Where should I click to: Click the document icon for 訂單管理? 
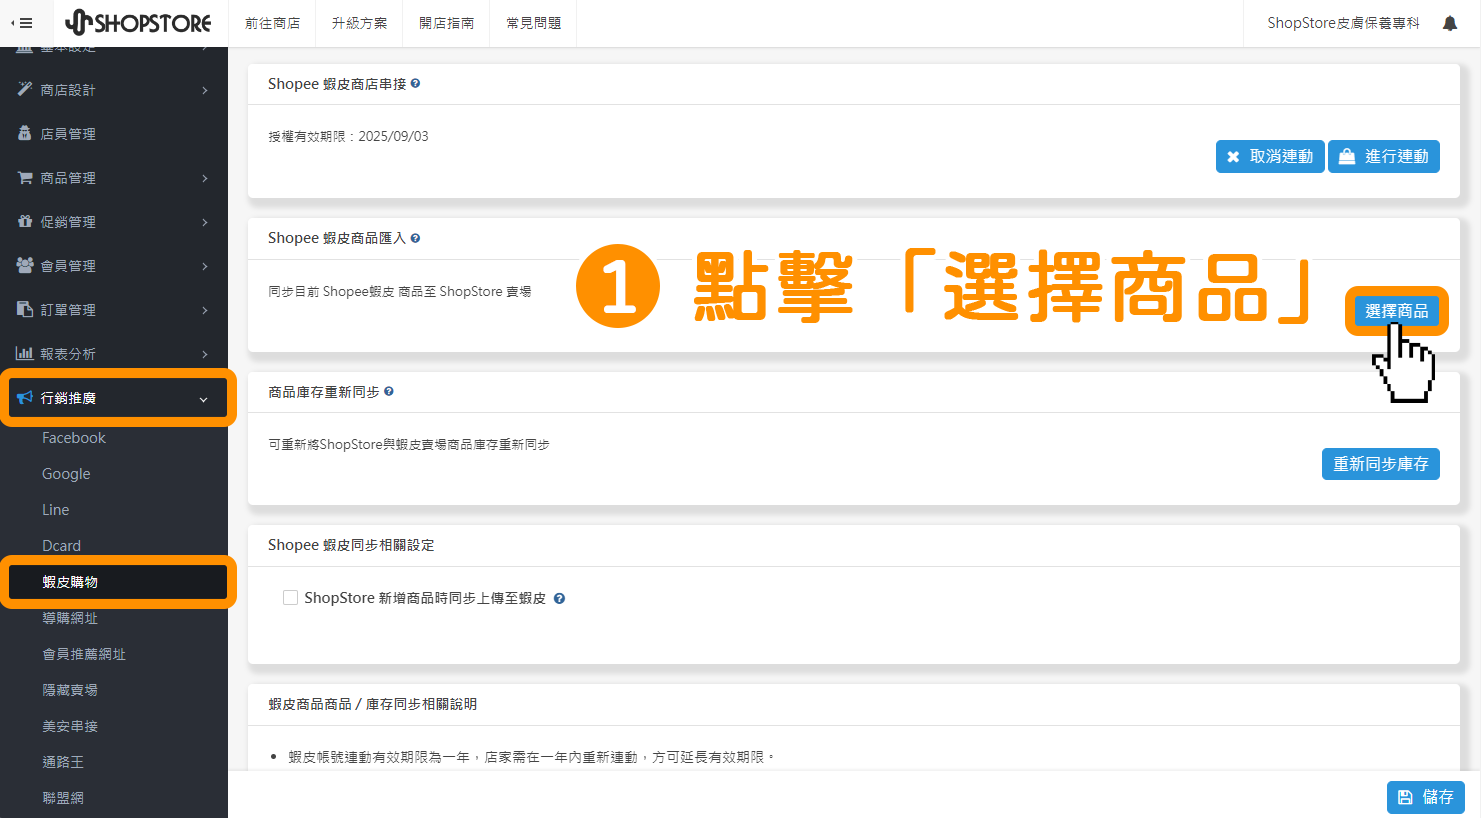(x=25, y=309)
